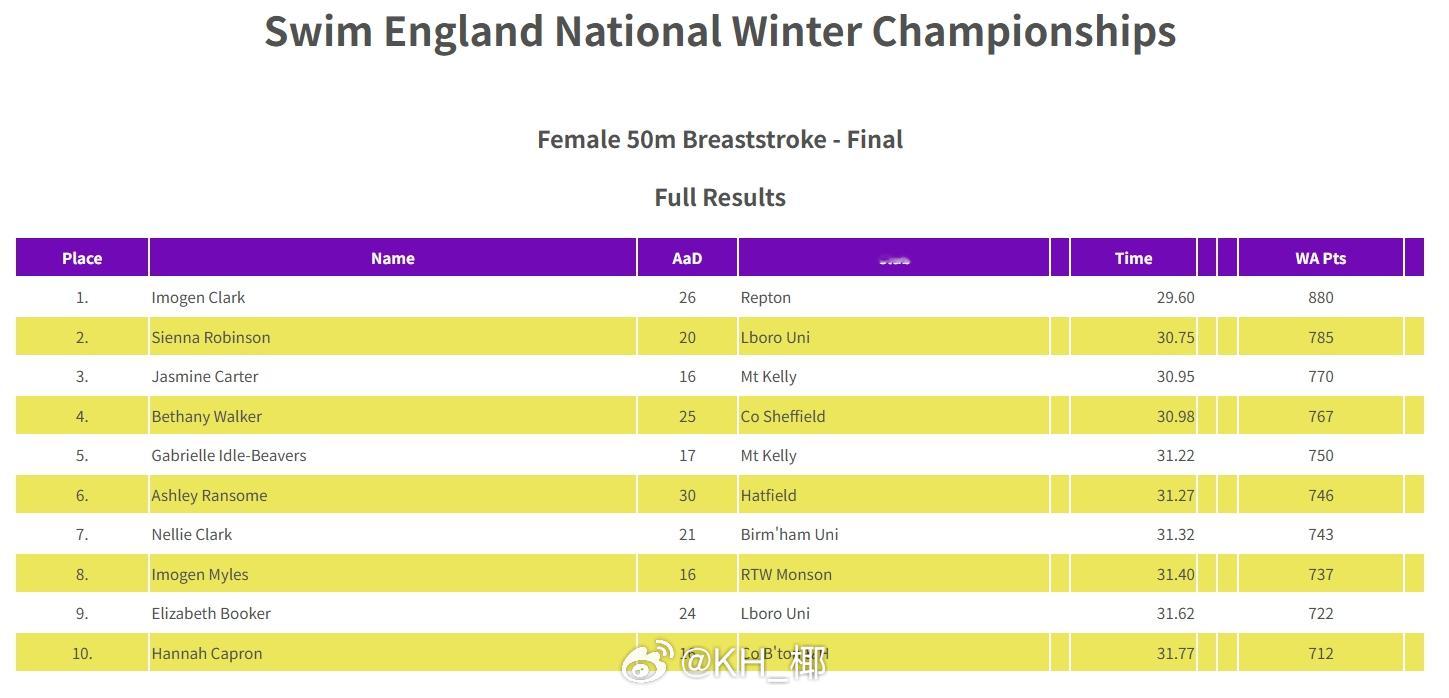
Task: Select the Co Sheffield club cell
Action: (783, 417)
